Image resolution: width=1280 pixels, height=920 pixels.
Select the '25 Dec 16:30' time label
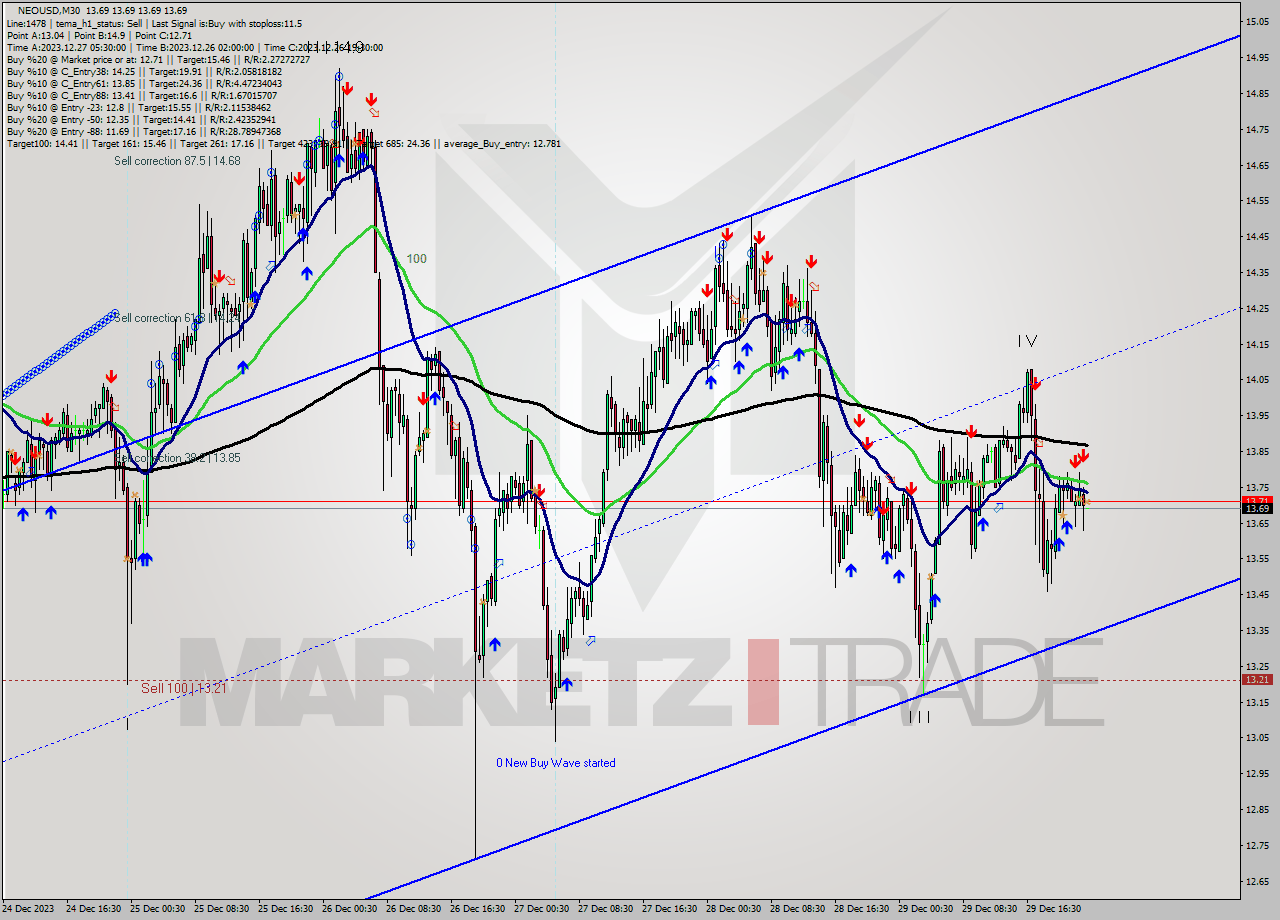tap(284, 910)
